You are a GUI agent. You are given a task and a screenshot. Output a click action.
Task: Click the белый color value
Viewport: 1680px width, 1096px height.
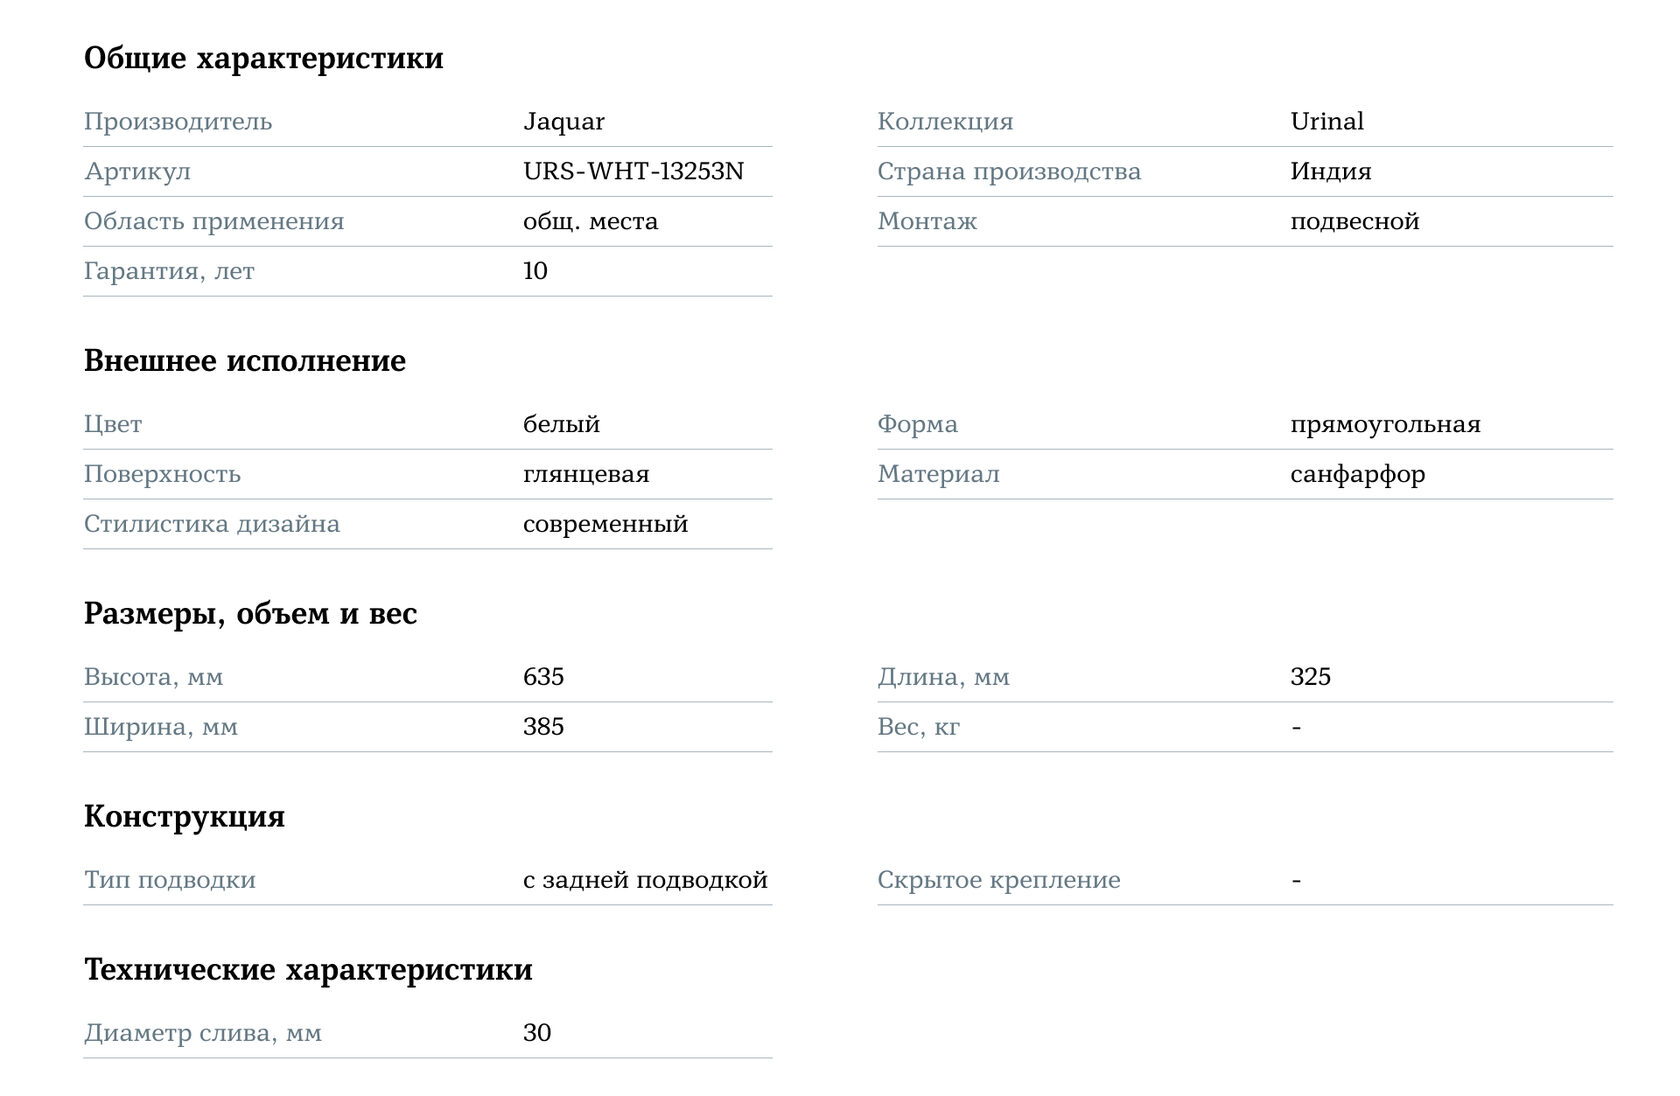click(x=561, y=425)
